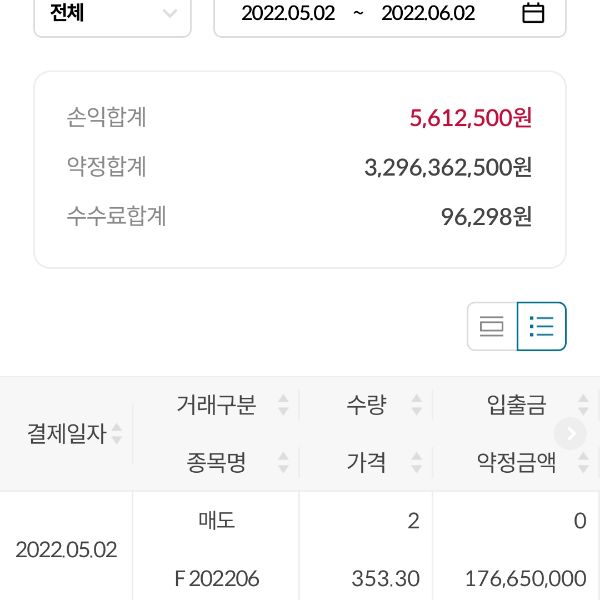Click the 손익합계 amount 5,612,500원

click(x=470, y=118)
